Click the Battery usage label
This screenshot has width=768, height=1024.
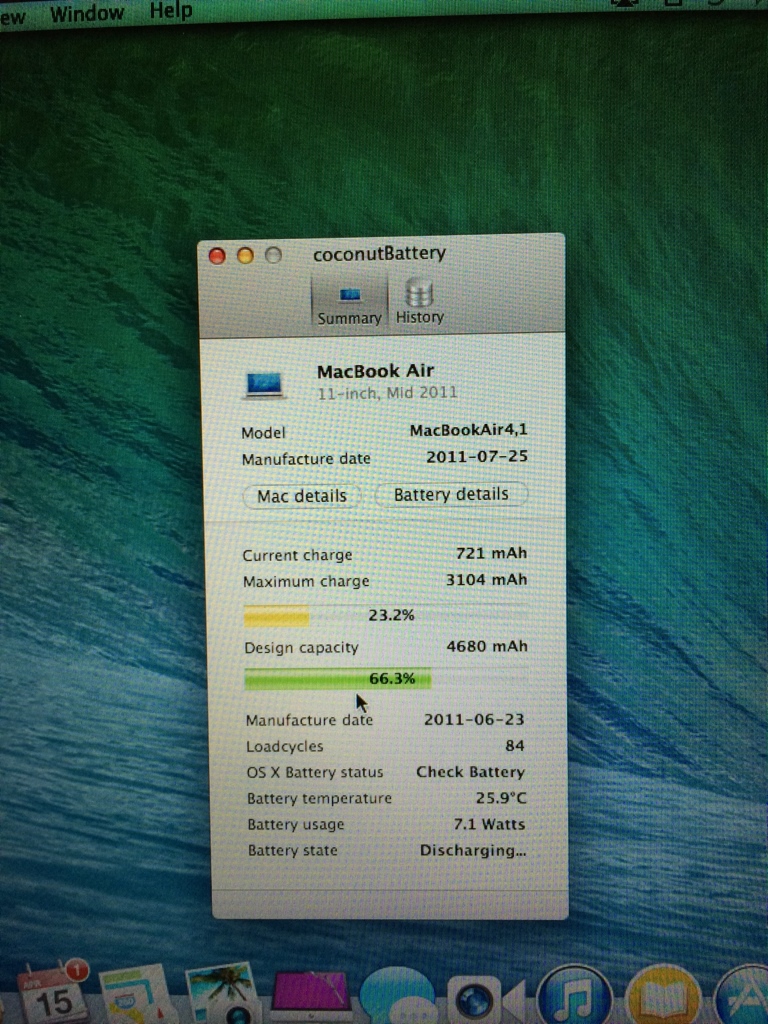295,825
